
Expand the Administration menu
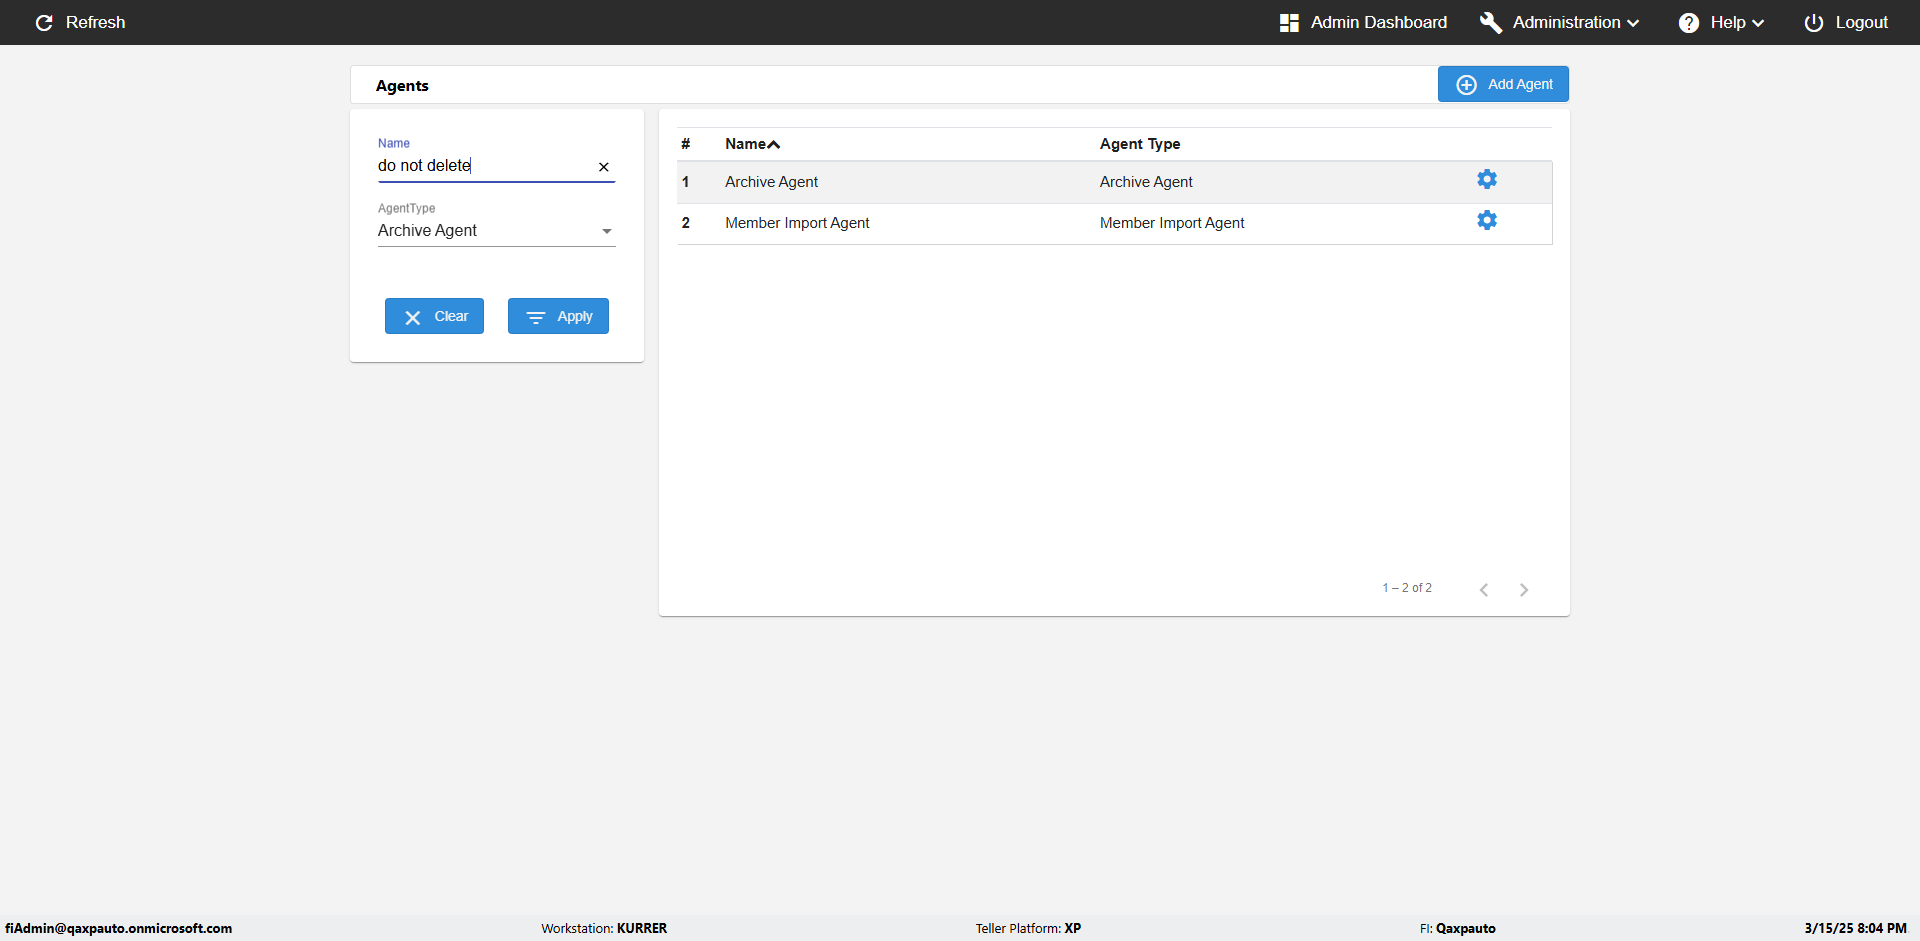pyautogui.click(x=1560, y=22)
